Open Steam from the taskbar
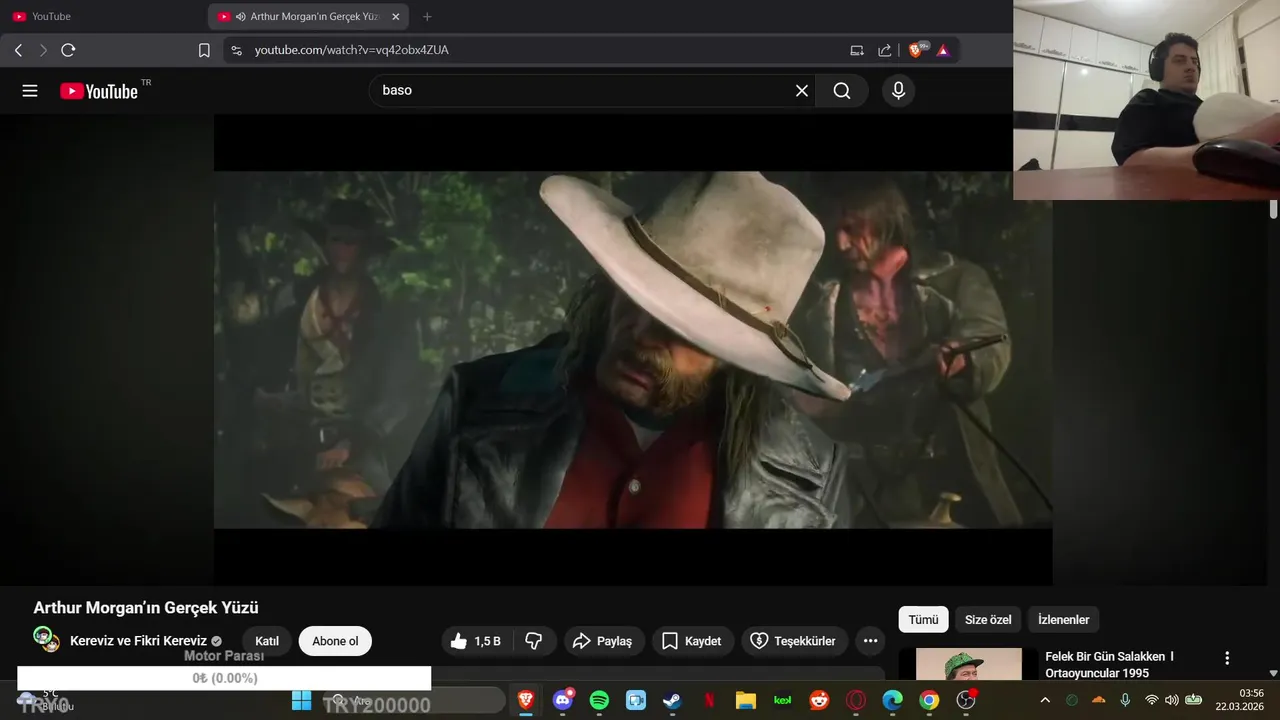 click(672, 700)
